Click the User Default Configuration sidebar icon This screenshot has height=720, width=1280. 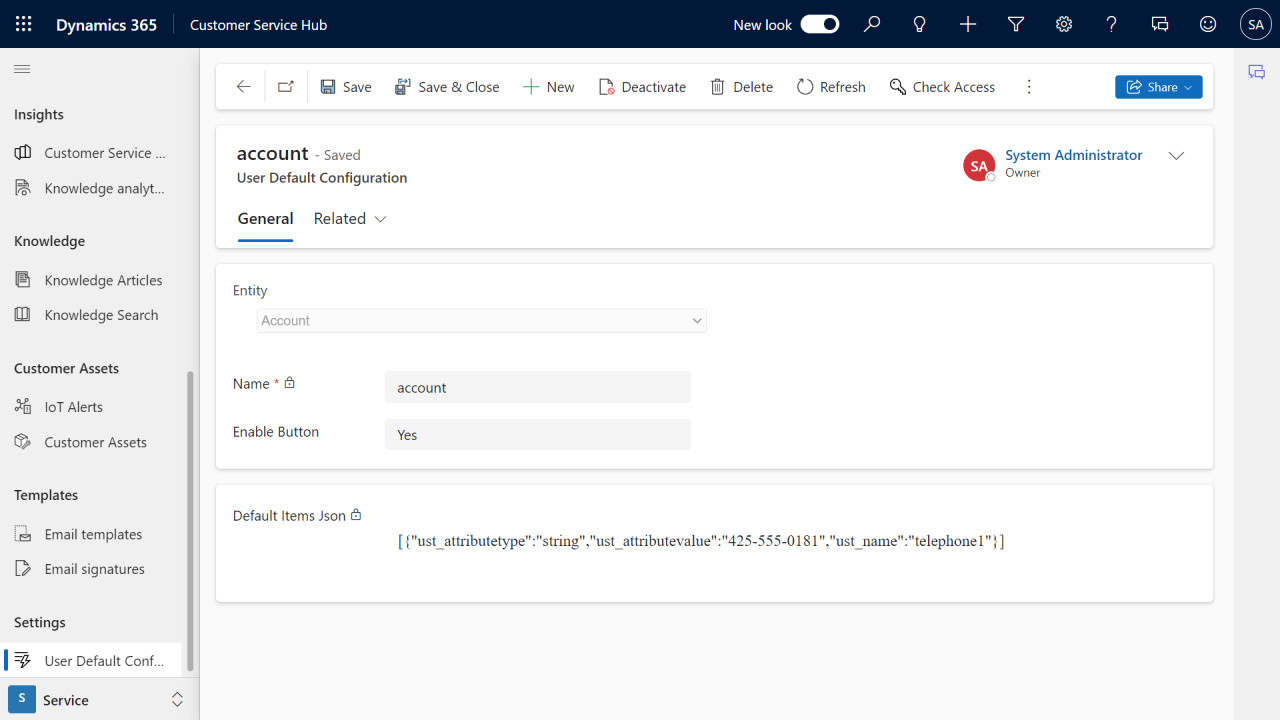click(x=23, y=661)
